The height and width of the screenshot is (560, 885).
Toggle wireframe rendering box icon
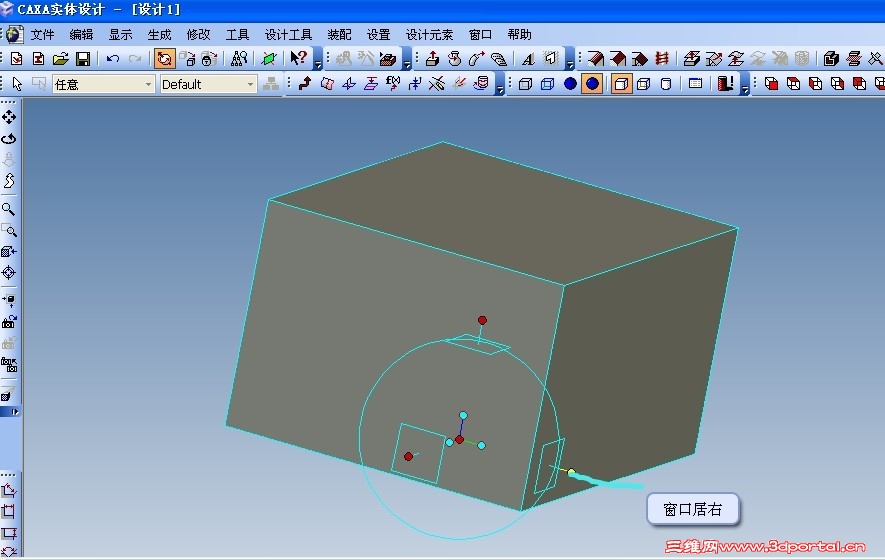point(525,84)
